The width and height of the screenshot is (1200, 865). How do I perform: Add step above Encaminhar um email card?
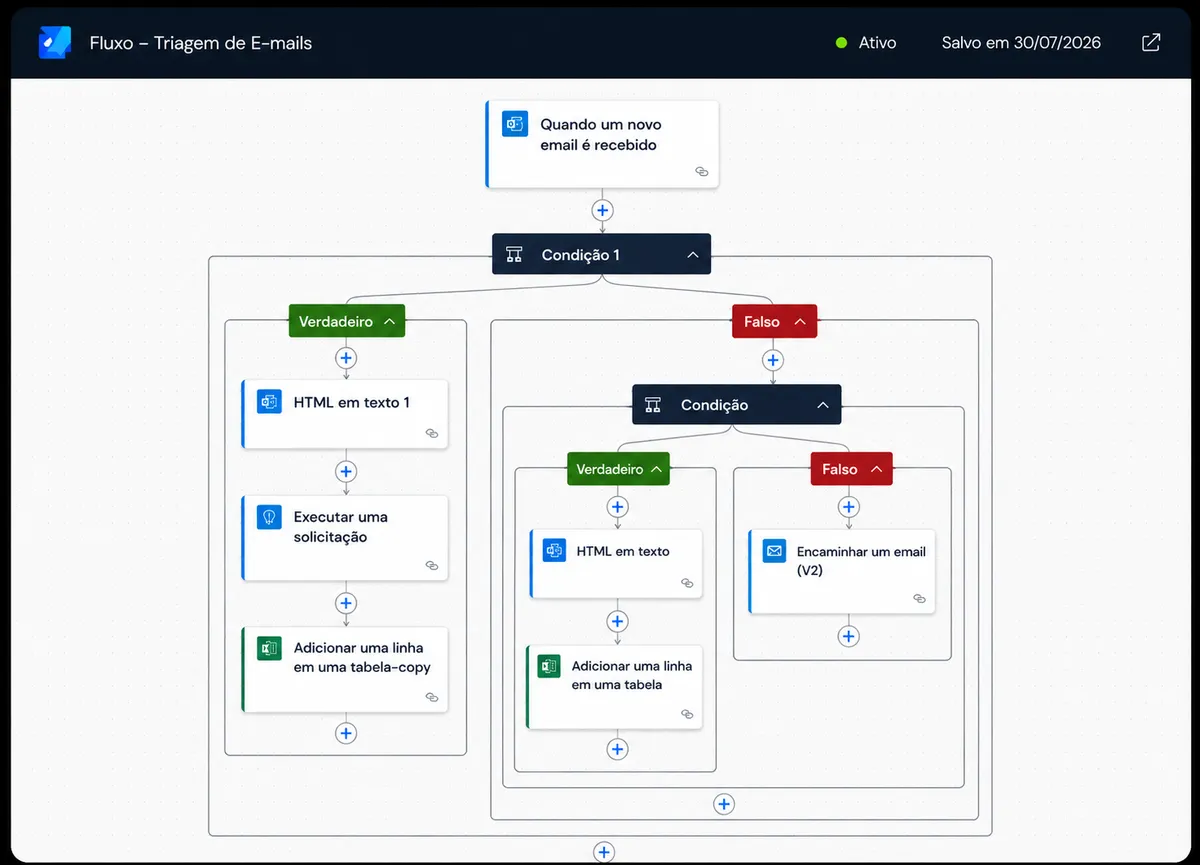point(848,507)
